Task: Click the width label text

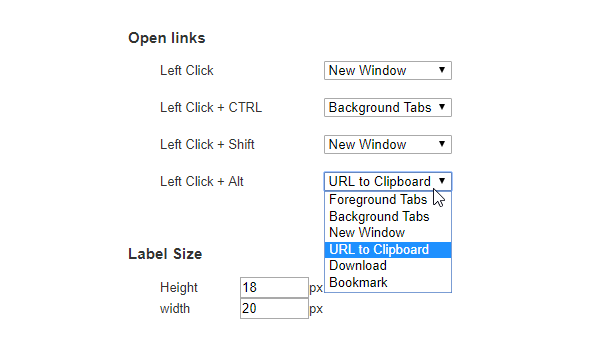Action: [175, 309]
